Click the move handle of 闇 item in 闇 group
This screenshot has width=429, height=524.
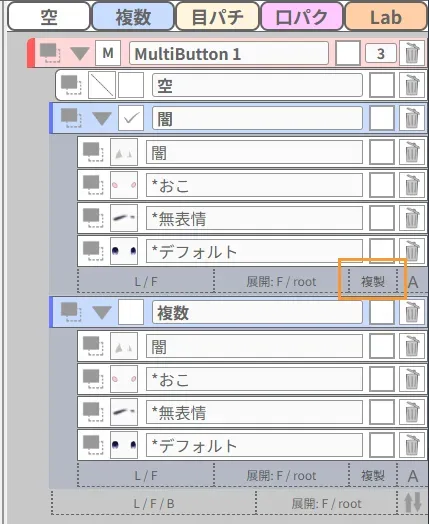click(93, 152)
